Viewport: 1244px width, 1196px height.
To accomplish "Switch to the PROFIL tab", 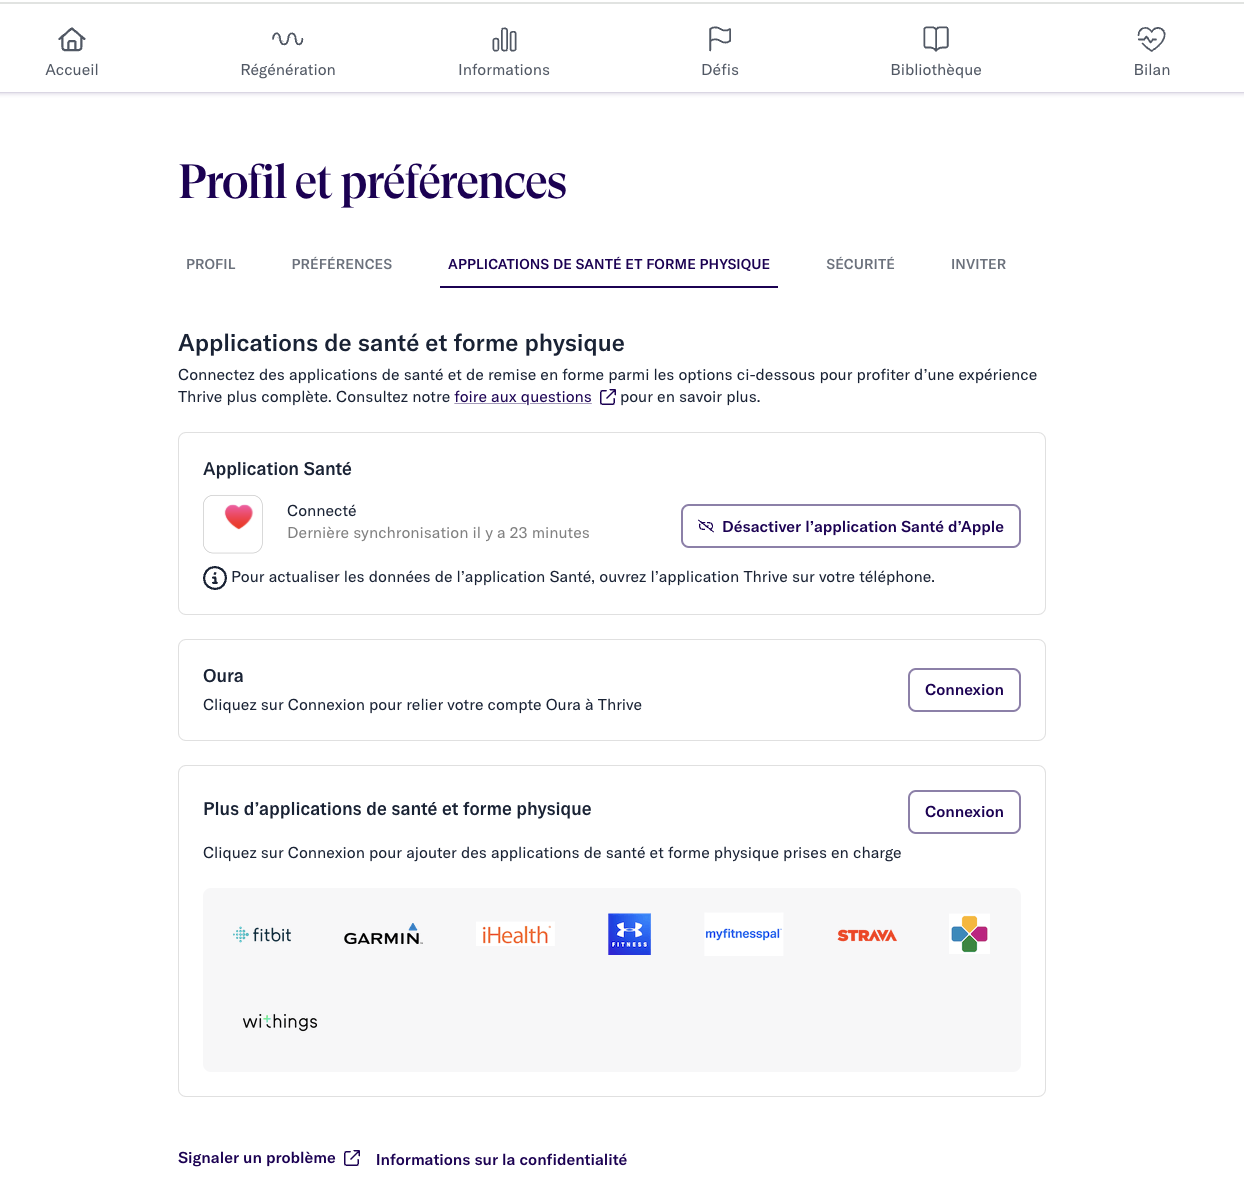I will [x=211, y=264].
